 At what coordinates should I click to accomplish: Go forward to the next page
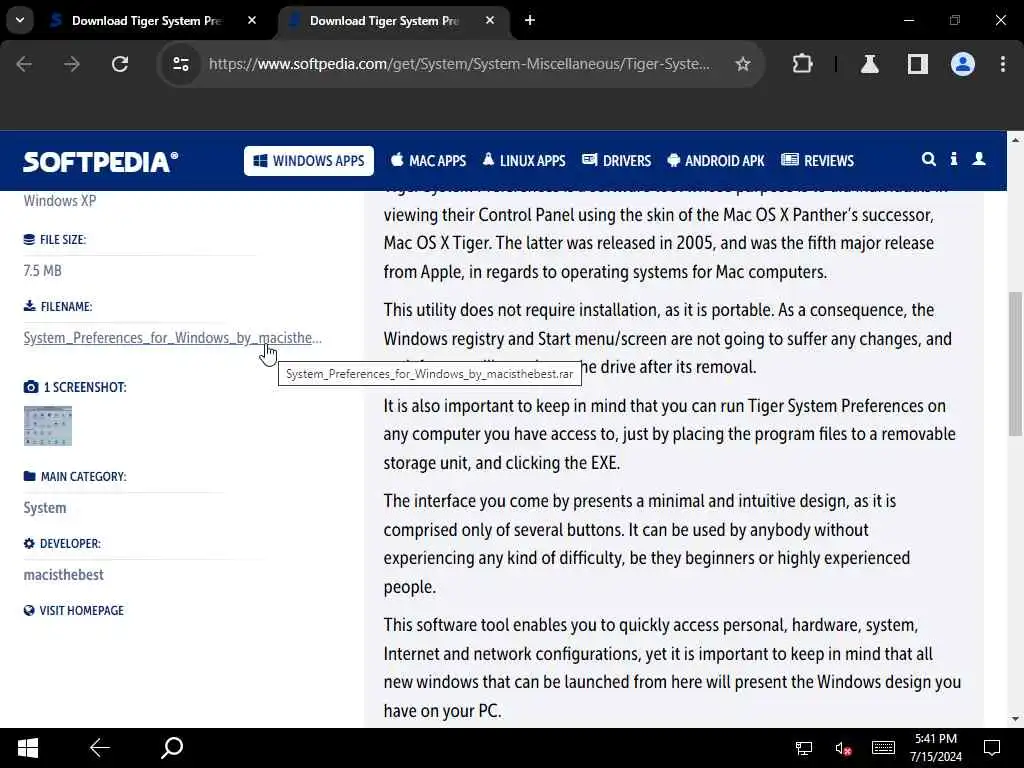pos(72,64)
